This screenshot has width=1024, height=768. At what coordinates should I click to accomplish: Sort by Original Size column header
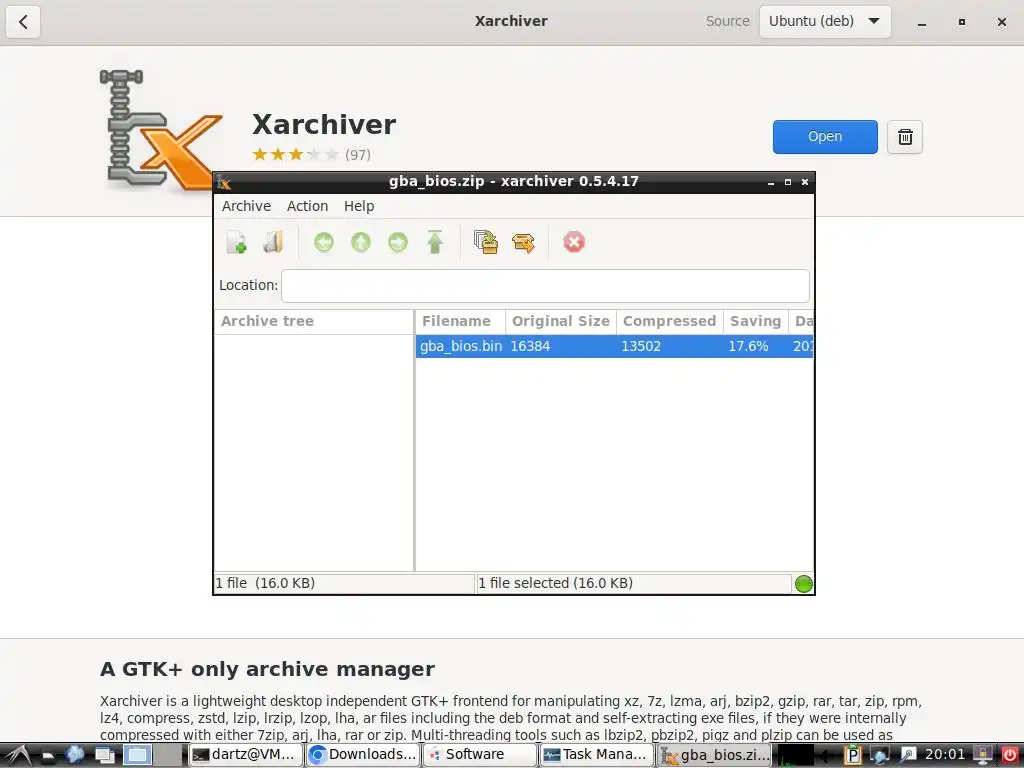[x=560, y=321]
